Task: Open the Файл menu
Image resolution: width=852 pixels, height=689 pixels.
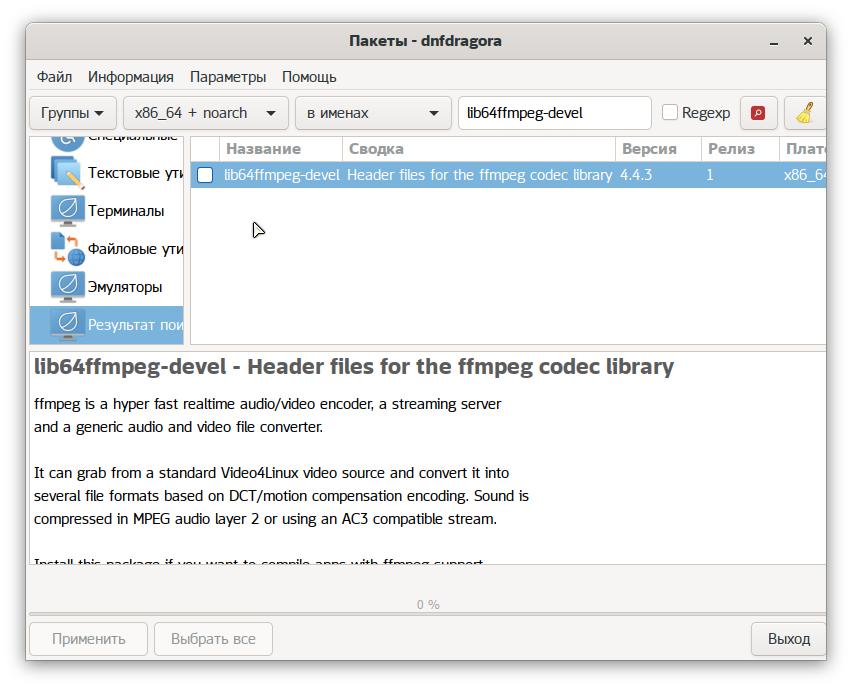Action: click(54, 77)
